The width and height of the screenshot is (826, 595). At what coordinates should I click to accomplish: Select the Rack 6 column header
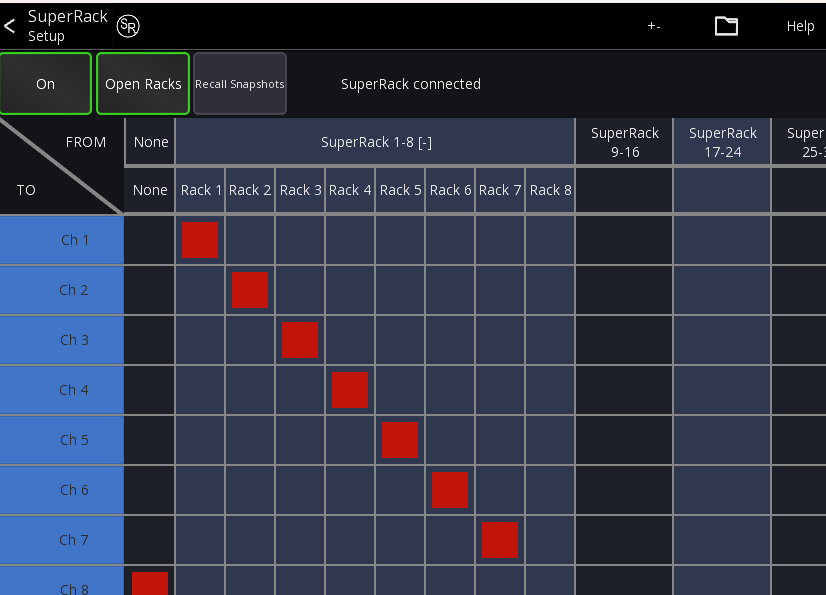coord(450,190)
